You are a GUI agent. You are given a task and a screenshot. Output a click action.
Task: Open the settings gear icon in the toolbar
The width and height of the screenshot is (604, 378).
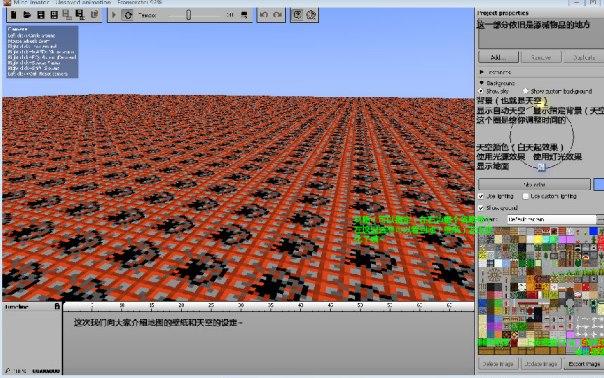coord(311,15)
